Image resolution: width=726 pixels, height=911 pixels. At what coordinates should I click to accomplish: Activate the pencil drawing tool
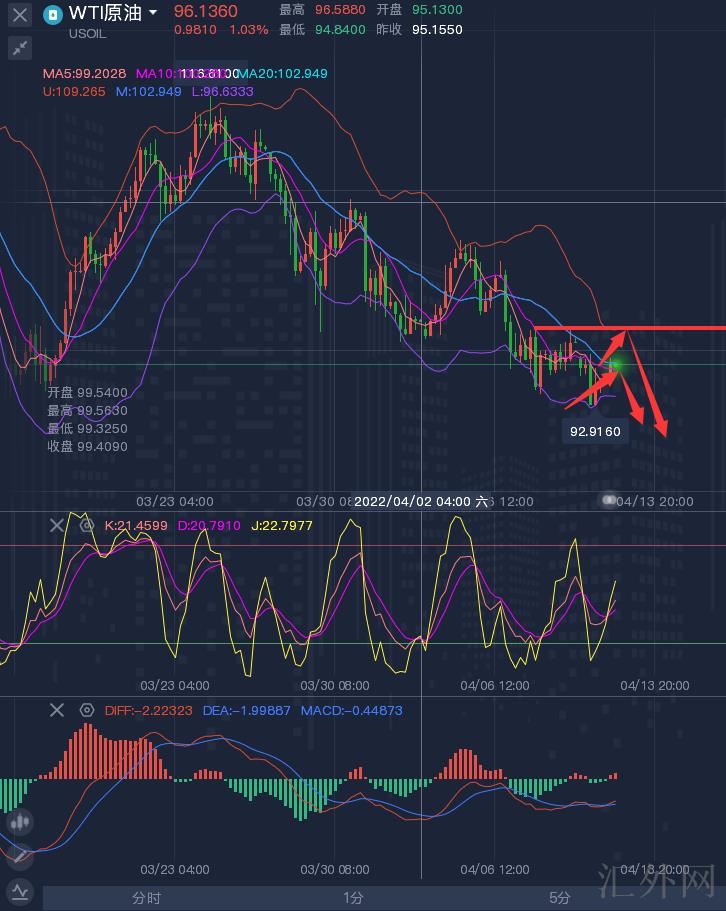[x=20, y=856]
